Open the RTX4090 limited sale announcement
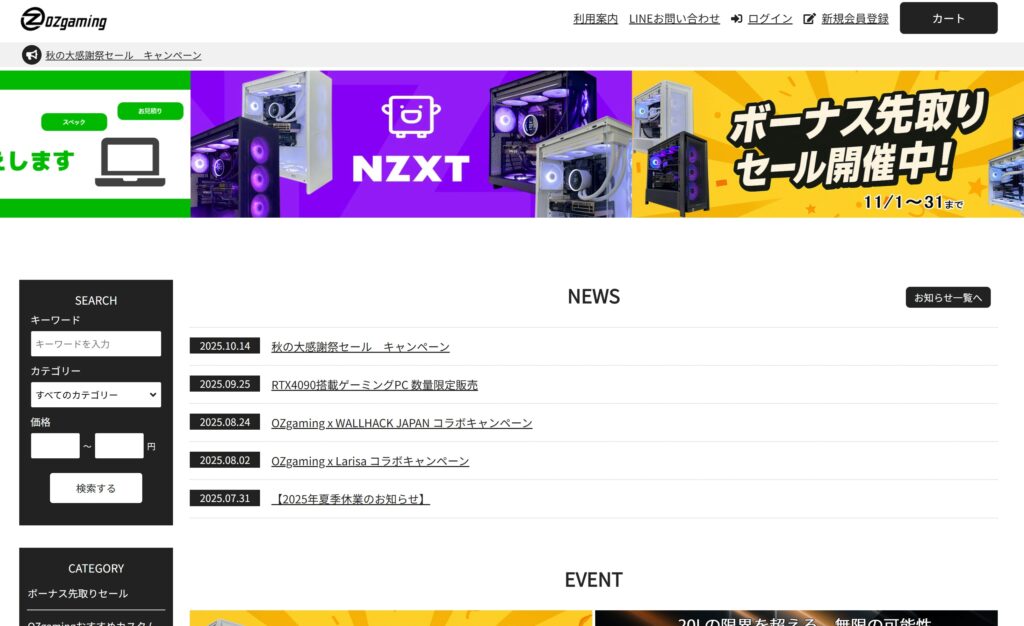This screenshot has width=1024, height=626. pos(372,384)
